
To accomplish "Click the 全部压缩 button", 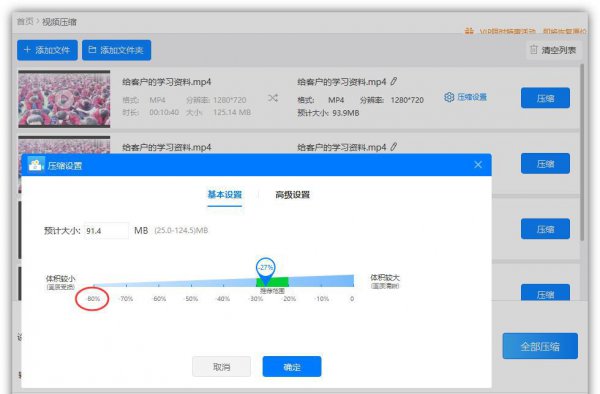I will [540, 346].
